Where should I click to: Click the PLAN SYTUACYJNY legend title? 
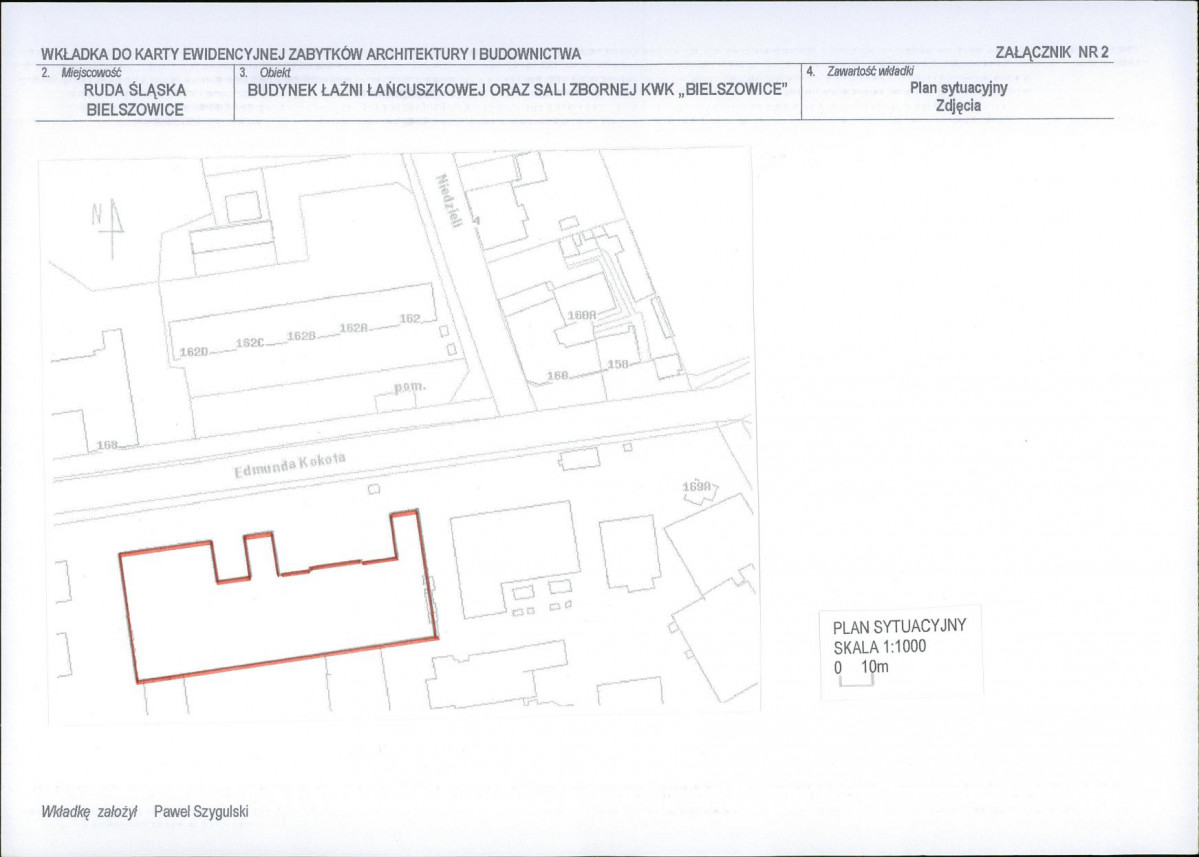(x=899, y=627)
